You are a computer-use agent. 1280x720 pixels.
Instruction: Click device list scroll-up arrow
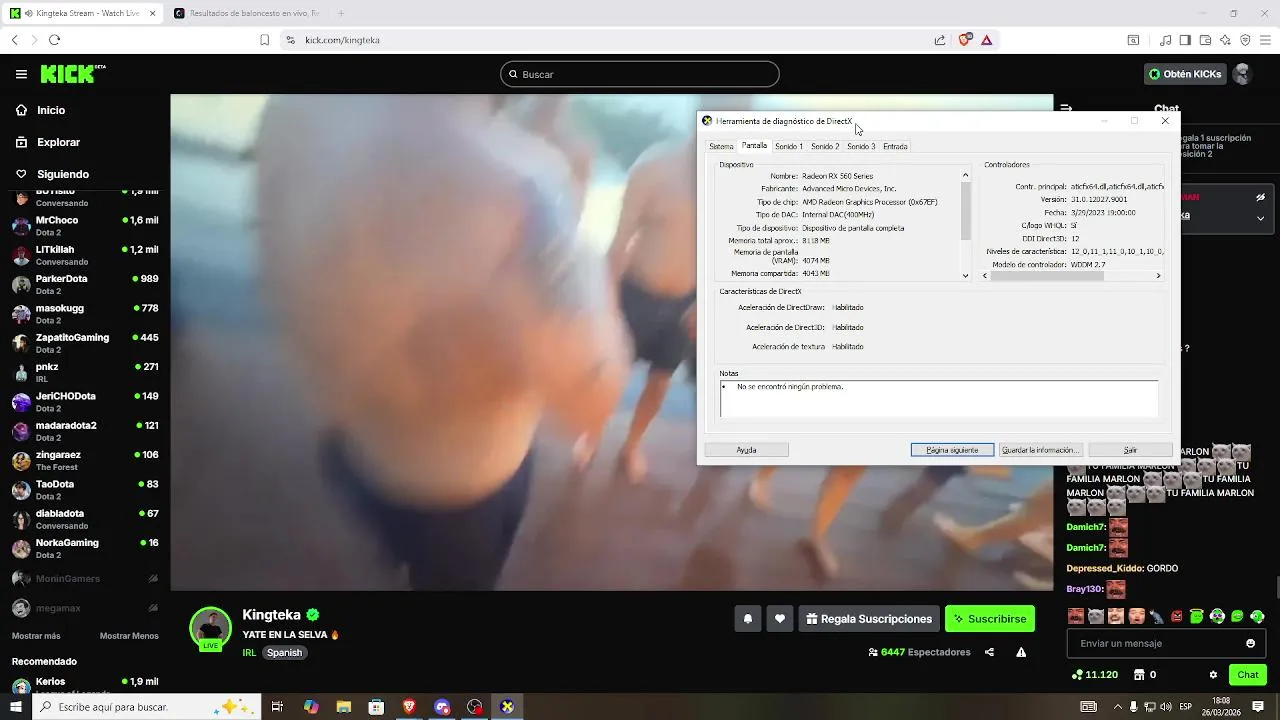click(965, 175)
